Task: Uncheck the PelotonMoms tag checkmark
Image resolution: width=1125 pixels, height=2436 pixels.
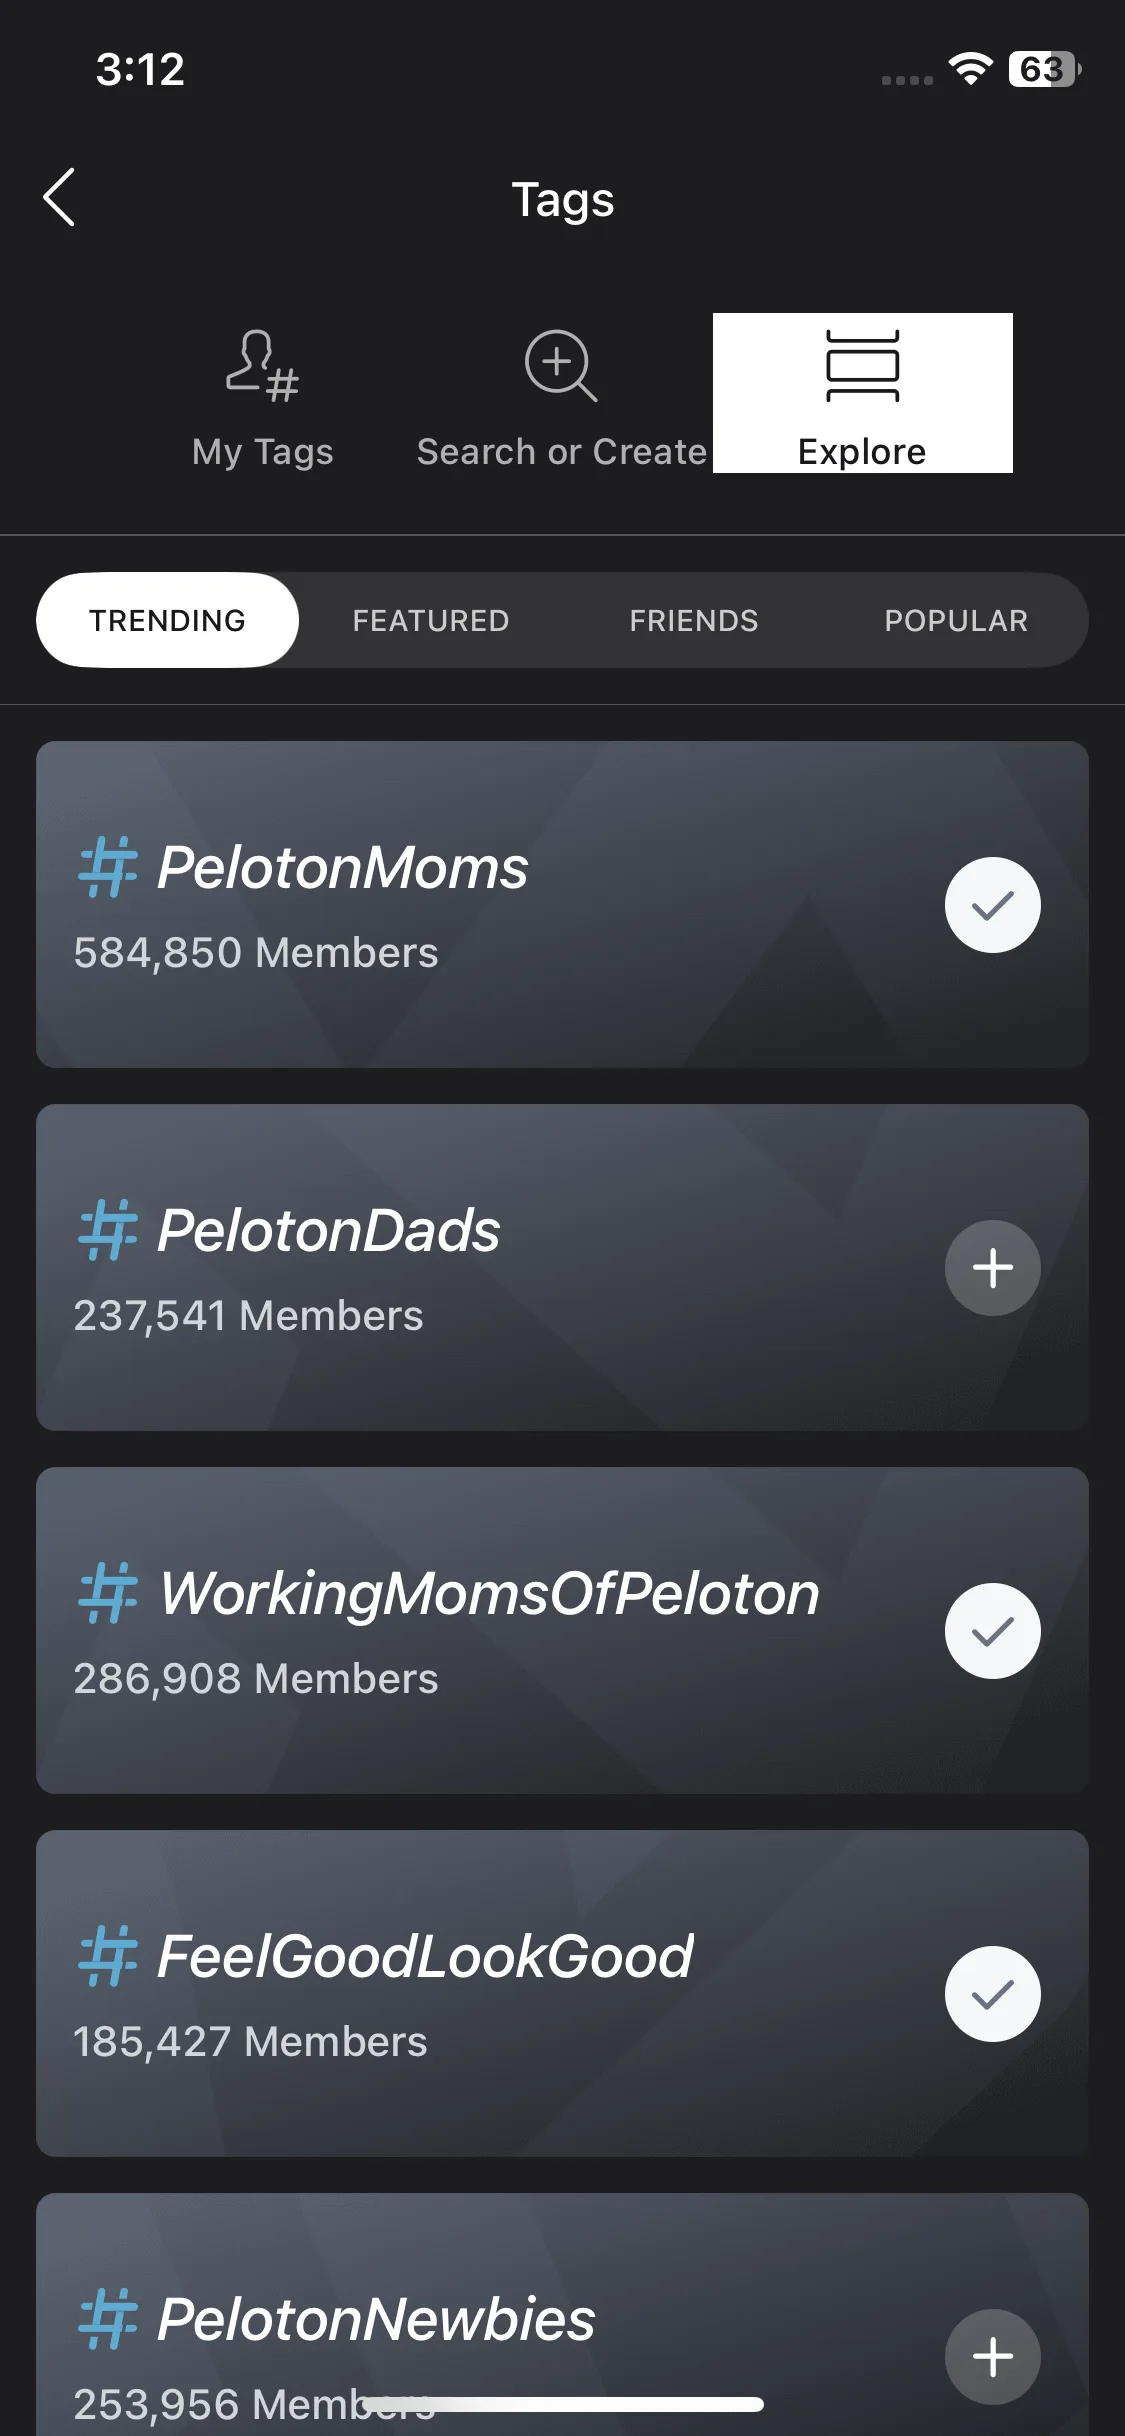Action: [992, 905]
